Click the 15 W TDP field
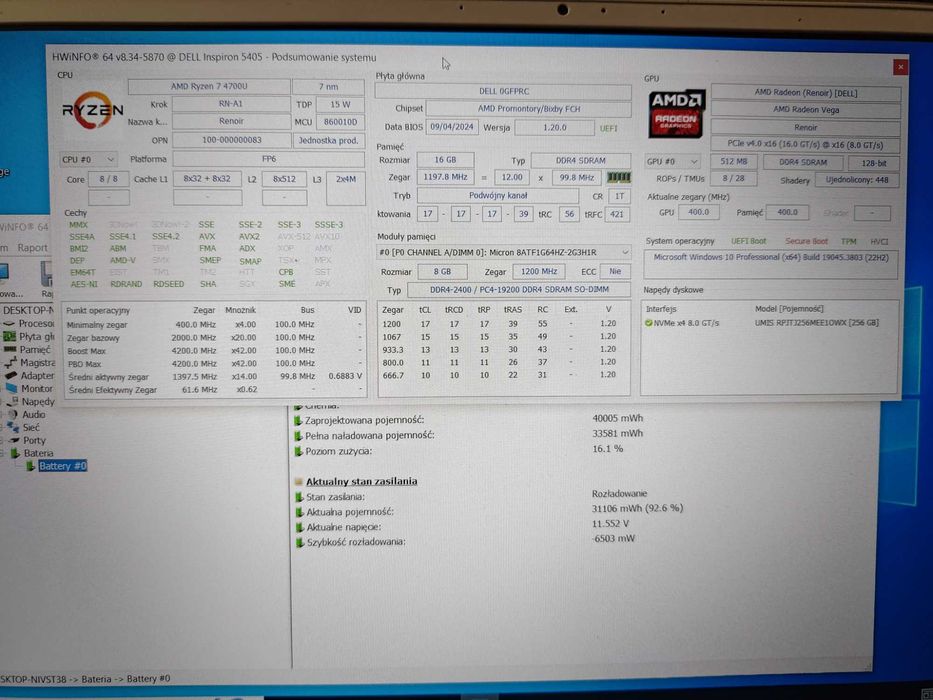Screen dimensions: 933x700 (x=340, y=104)
